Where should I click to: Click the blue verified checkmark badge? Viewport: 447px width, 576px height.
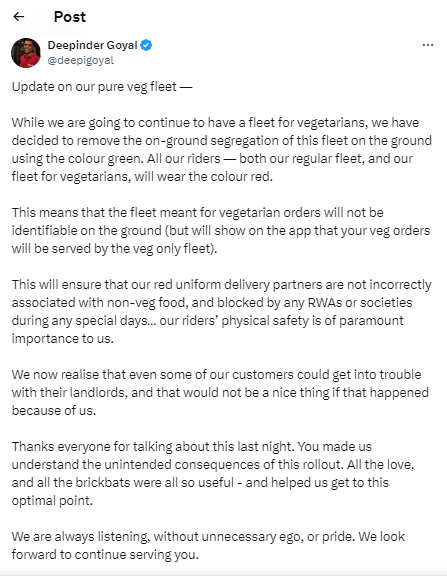click(146, 45)
